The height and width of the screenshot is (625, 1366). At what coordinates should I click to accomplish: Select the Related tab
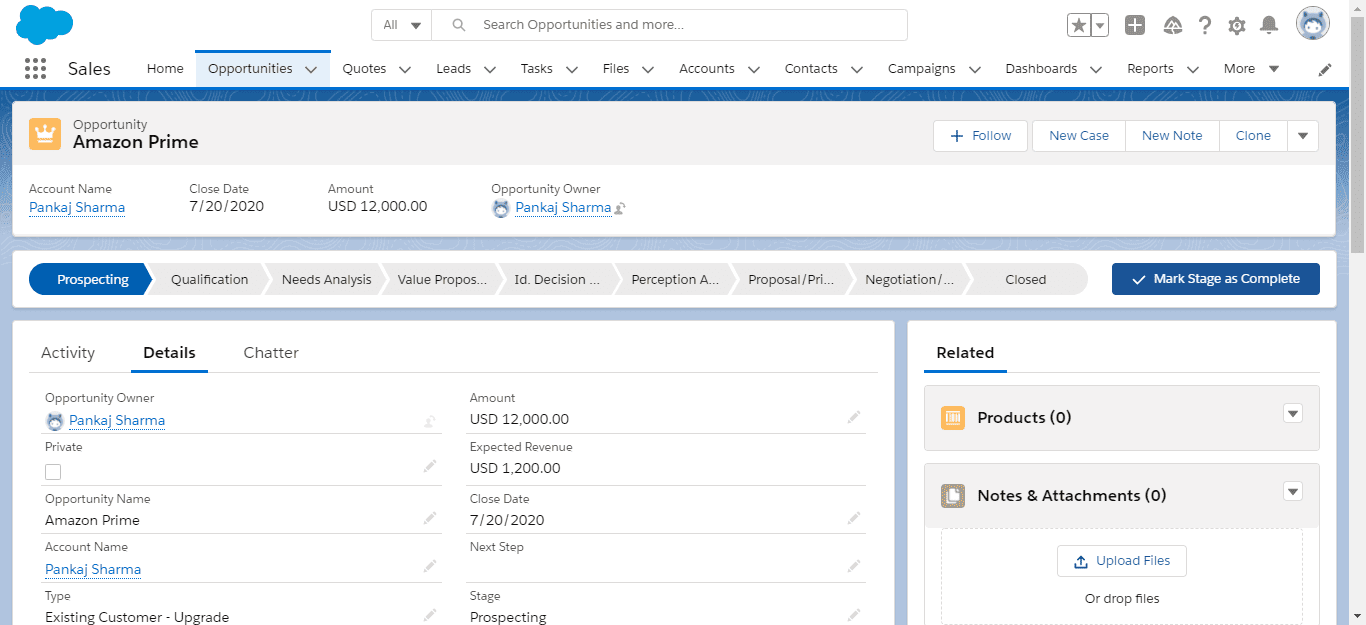point(965,353)
